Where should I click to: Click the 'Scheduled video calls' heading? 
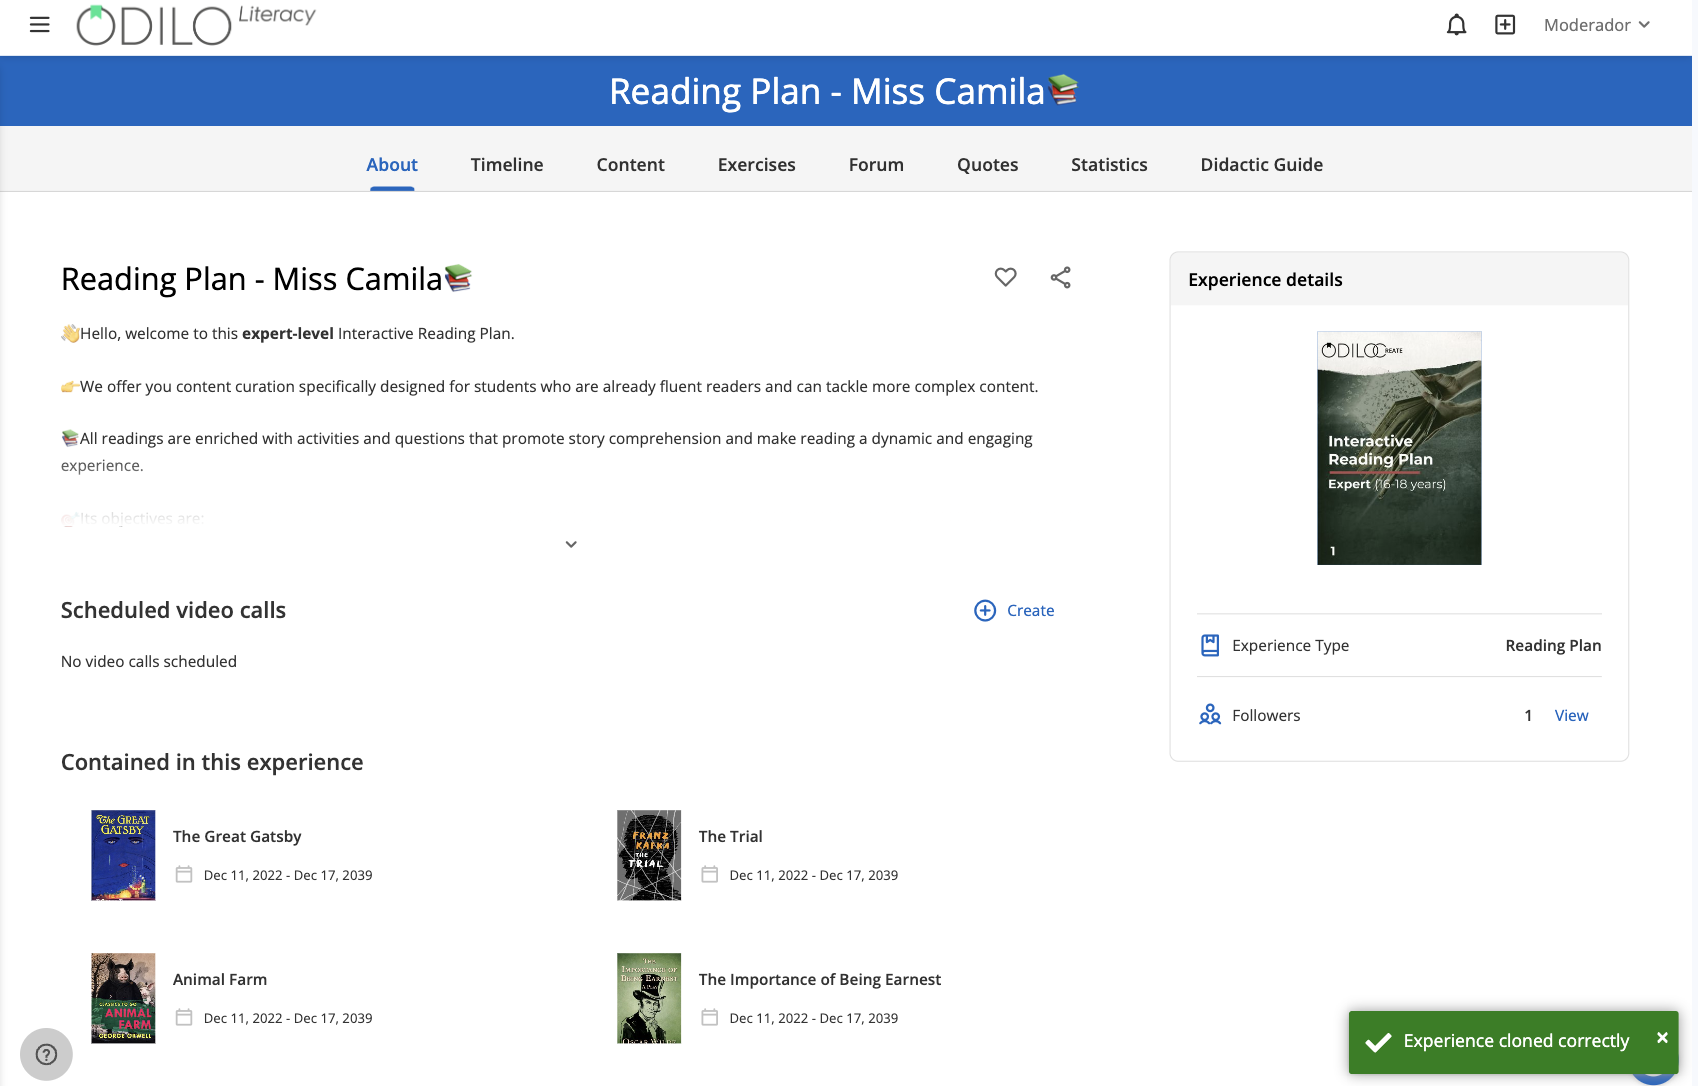click(173, 610)
